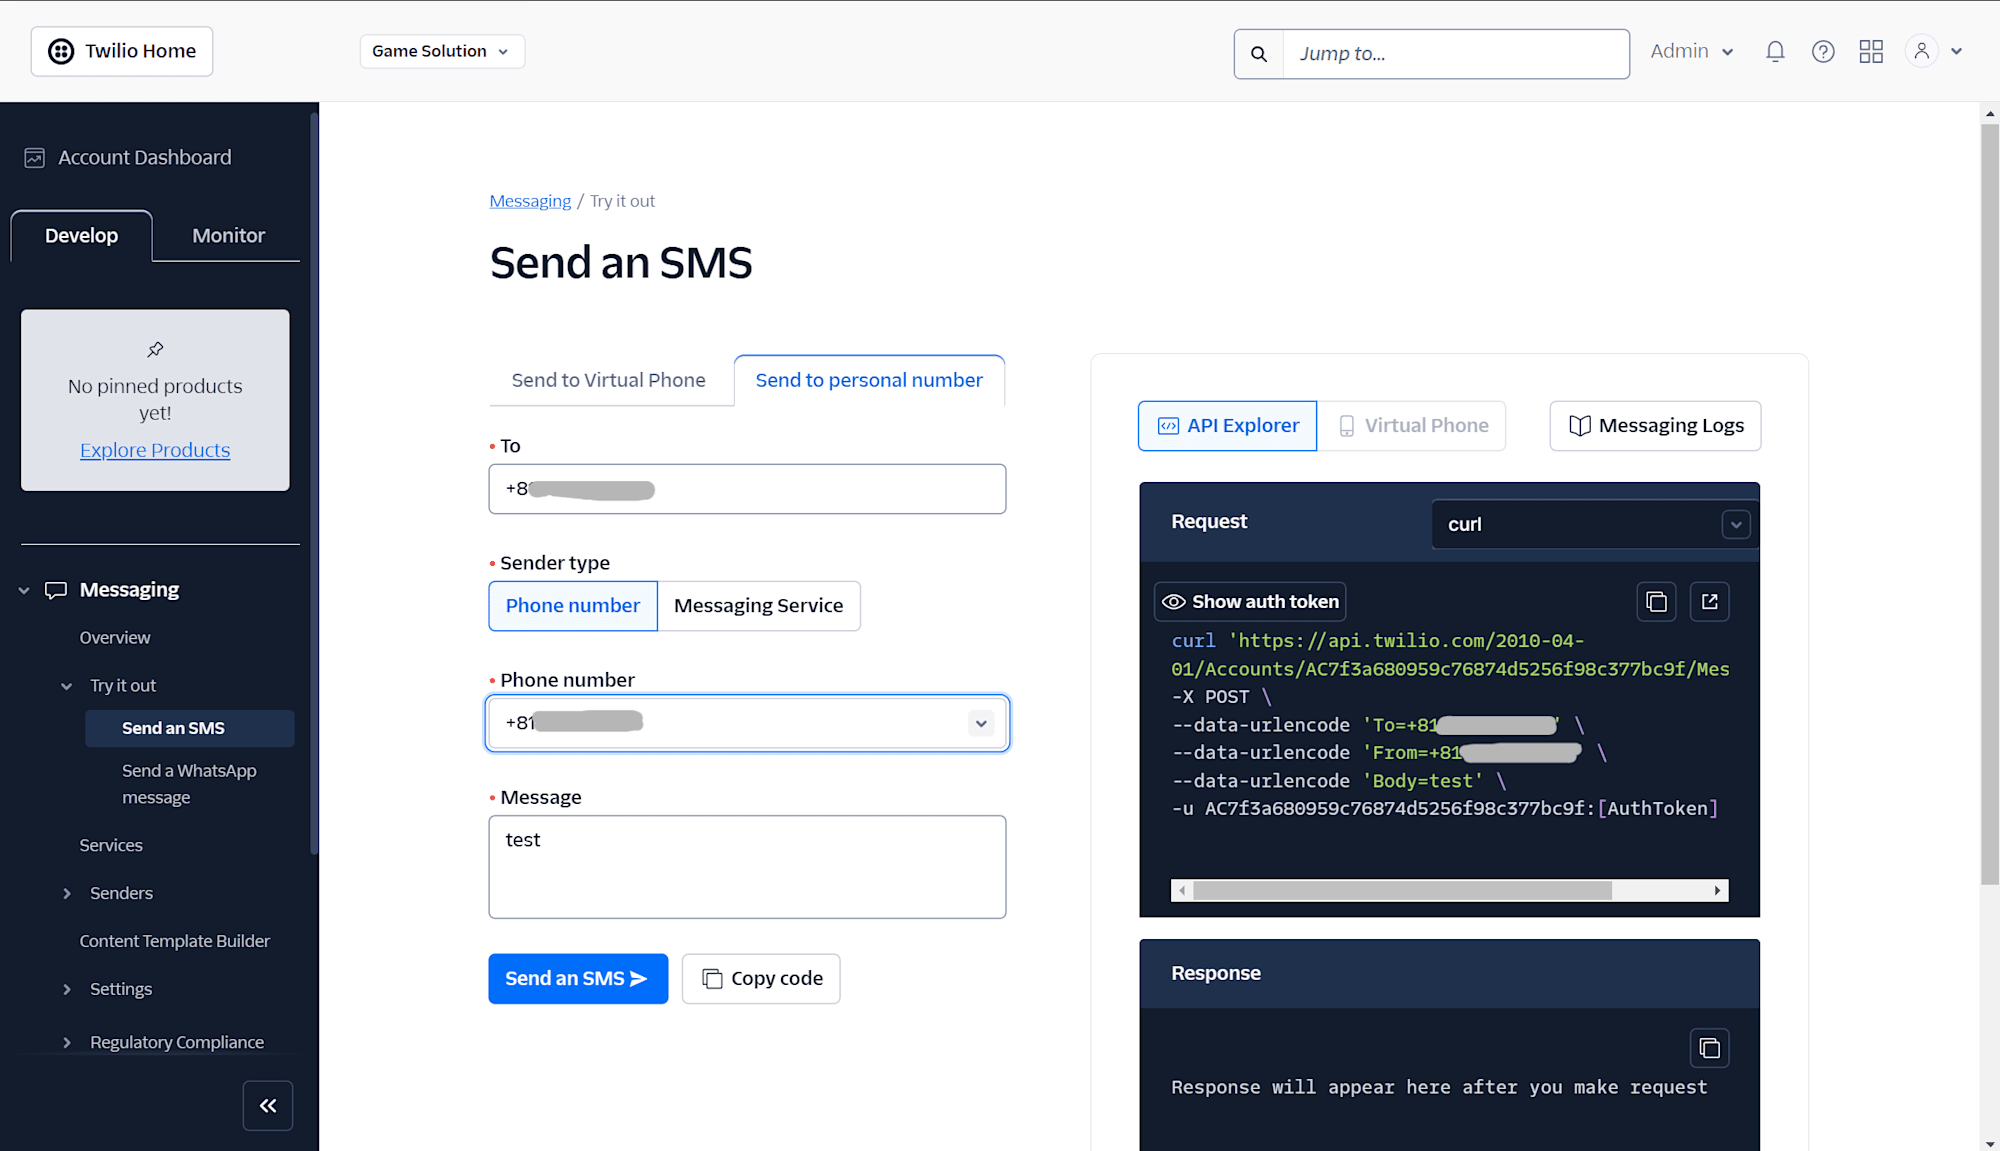Open the Phone number select dropdown
The height and width of the screenshot is (1151, 2000).
tap(748, 723)
